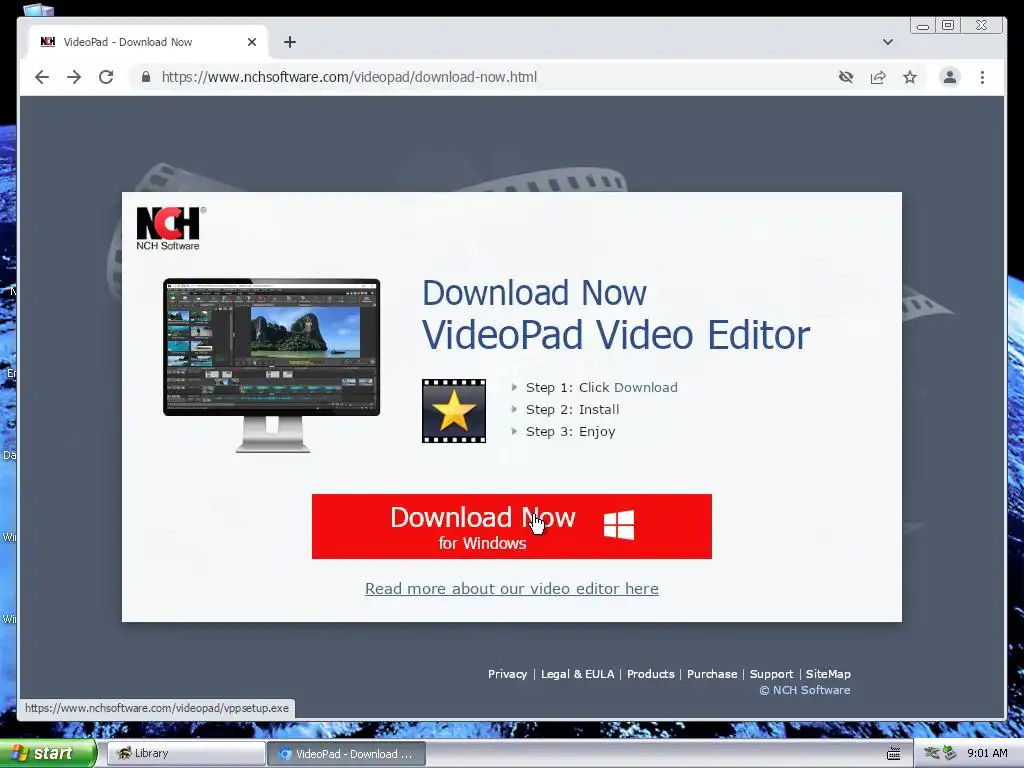Click the monitor screenshot of VideoPad

click(x=272, y=364)
